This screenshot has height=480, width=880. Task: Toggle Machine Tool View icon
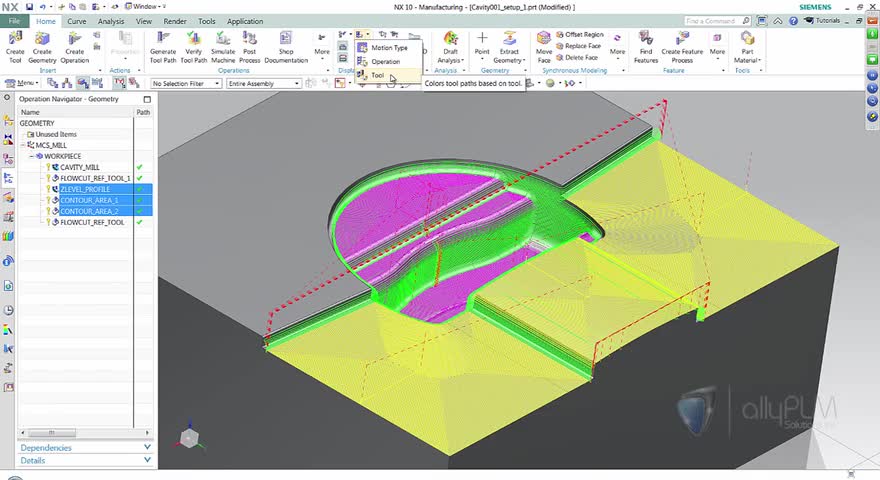point(67,83)
